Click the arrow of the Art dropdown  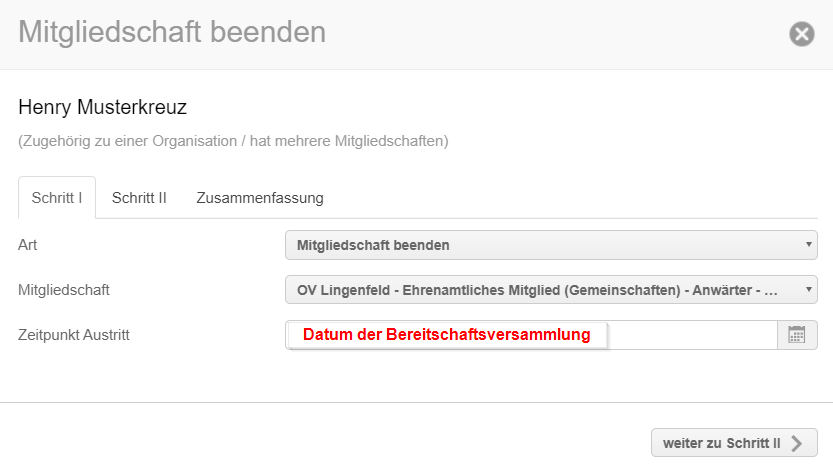[808, 245]
